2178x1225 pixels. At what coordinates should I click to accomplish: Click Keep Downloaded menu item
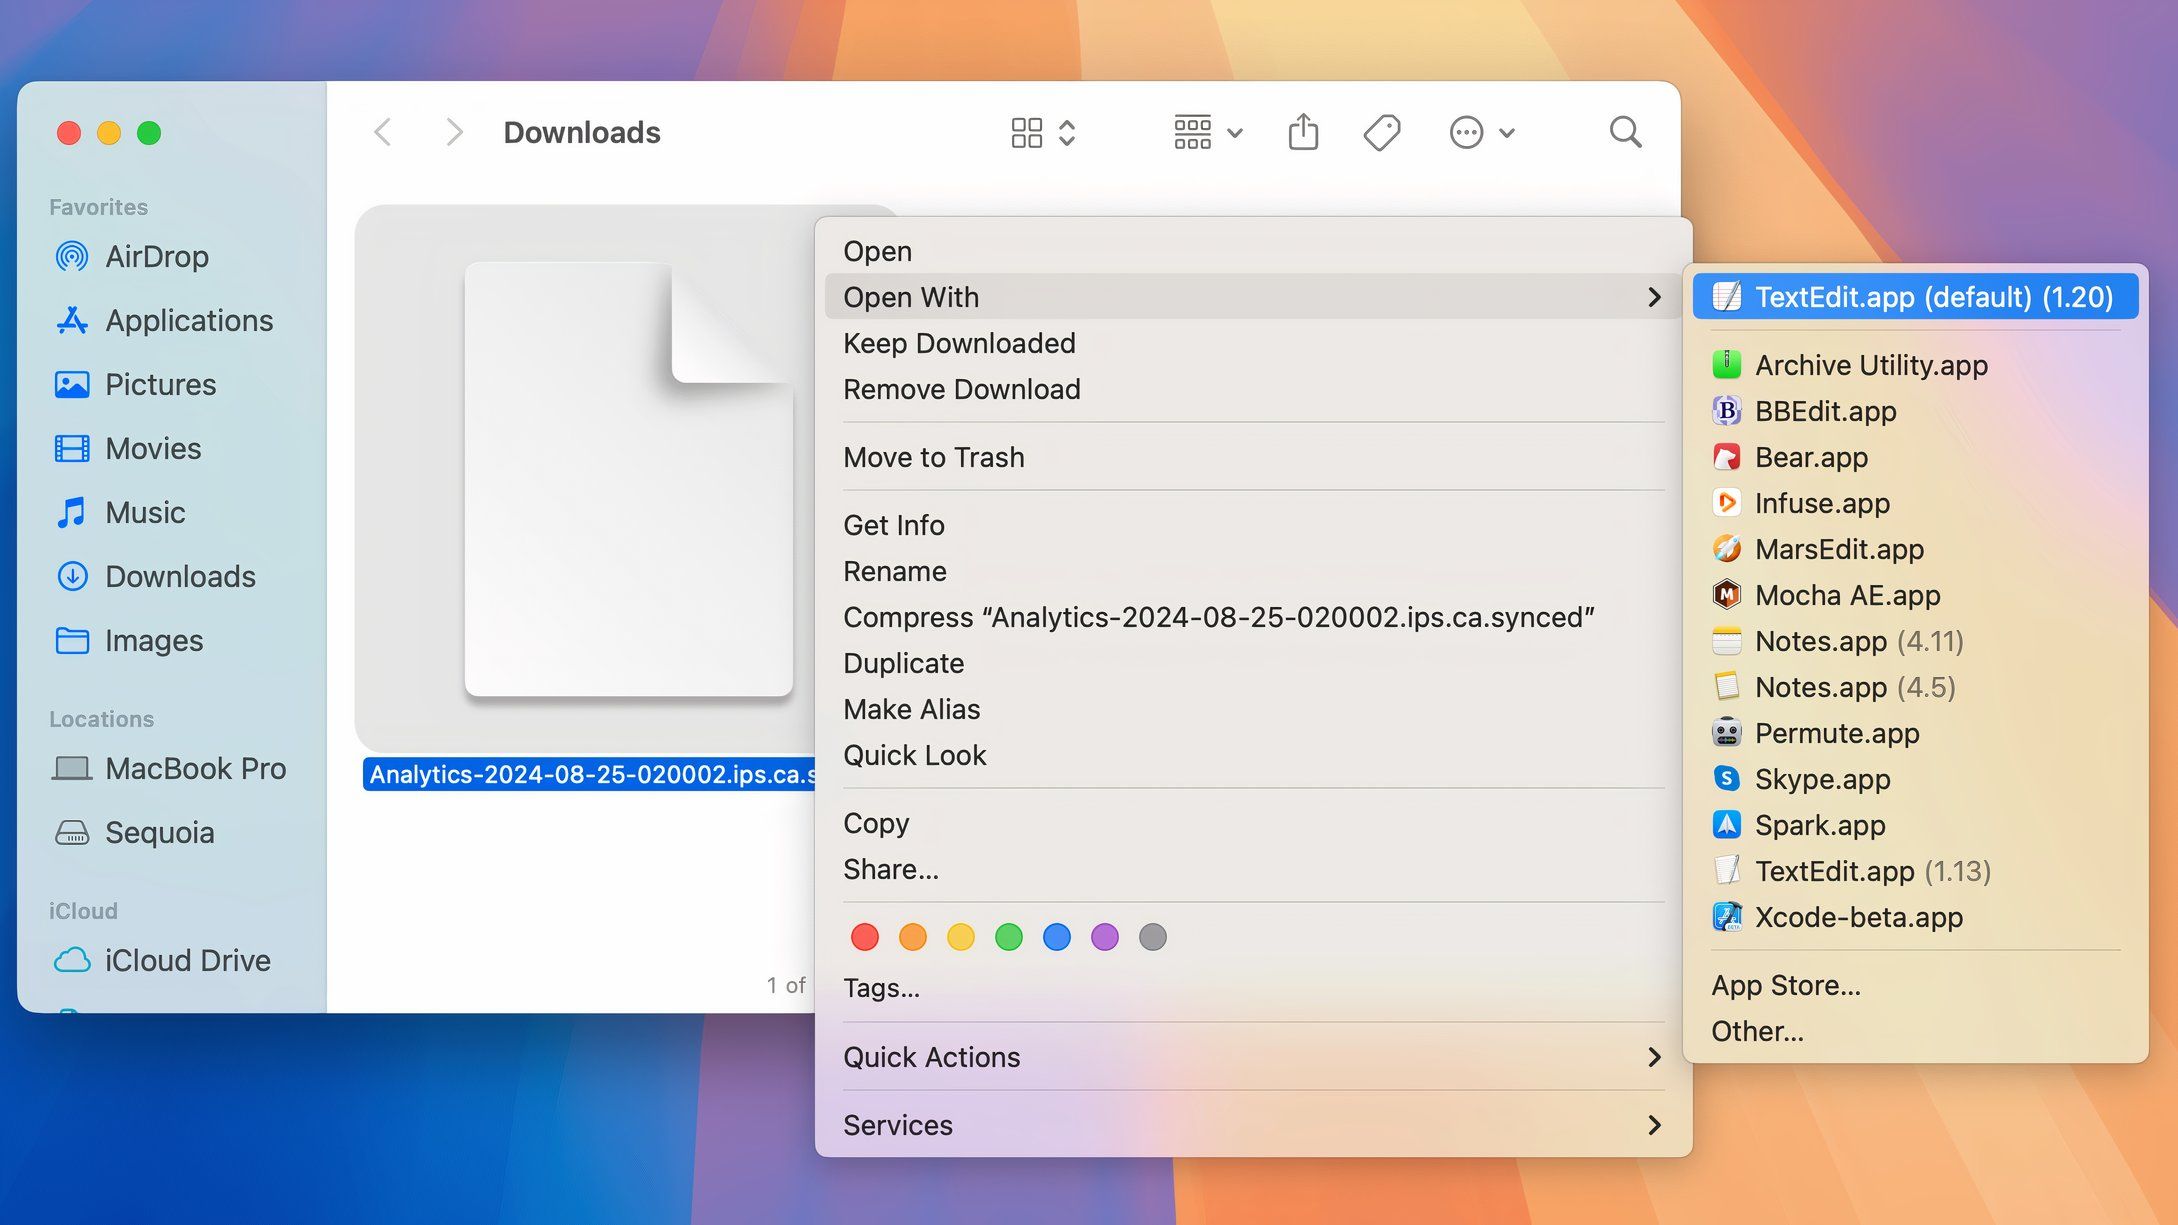[959, 341]
